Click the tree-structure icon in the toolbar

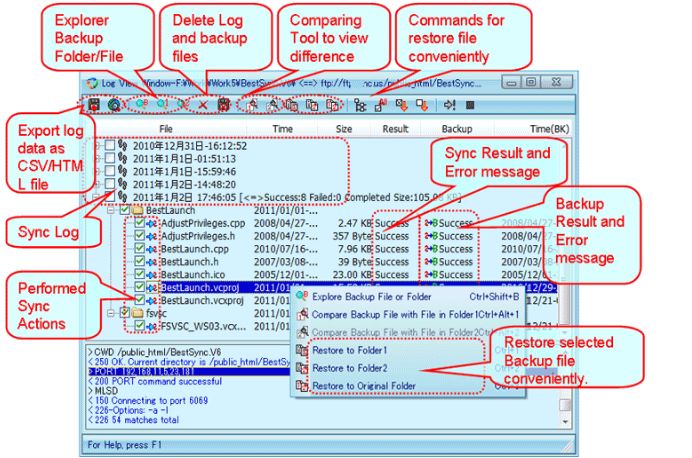point(360,104)
